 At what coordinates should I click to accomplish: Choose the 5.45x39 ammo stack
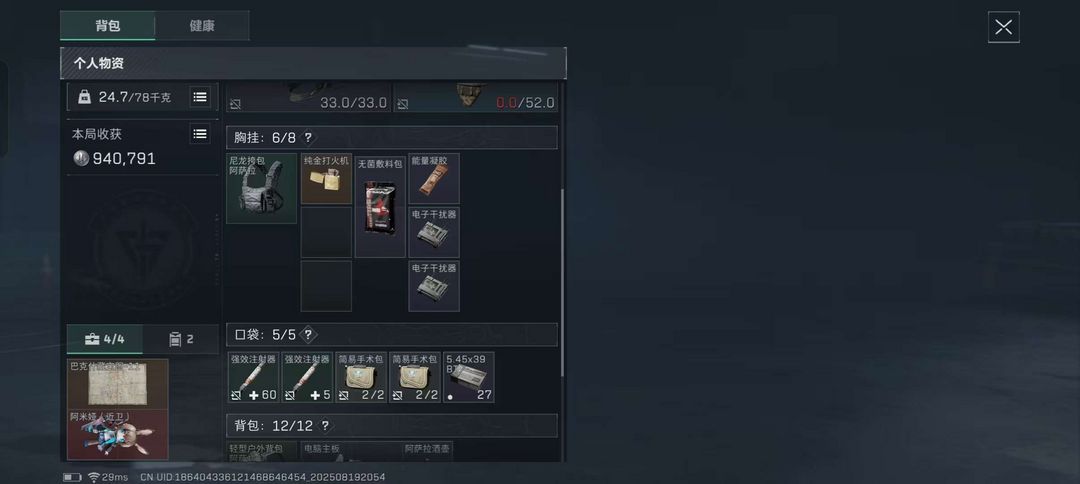click(468, 377)
